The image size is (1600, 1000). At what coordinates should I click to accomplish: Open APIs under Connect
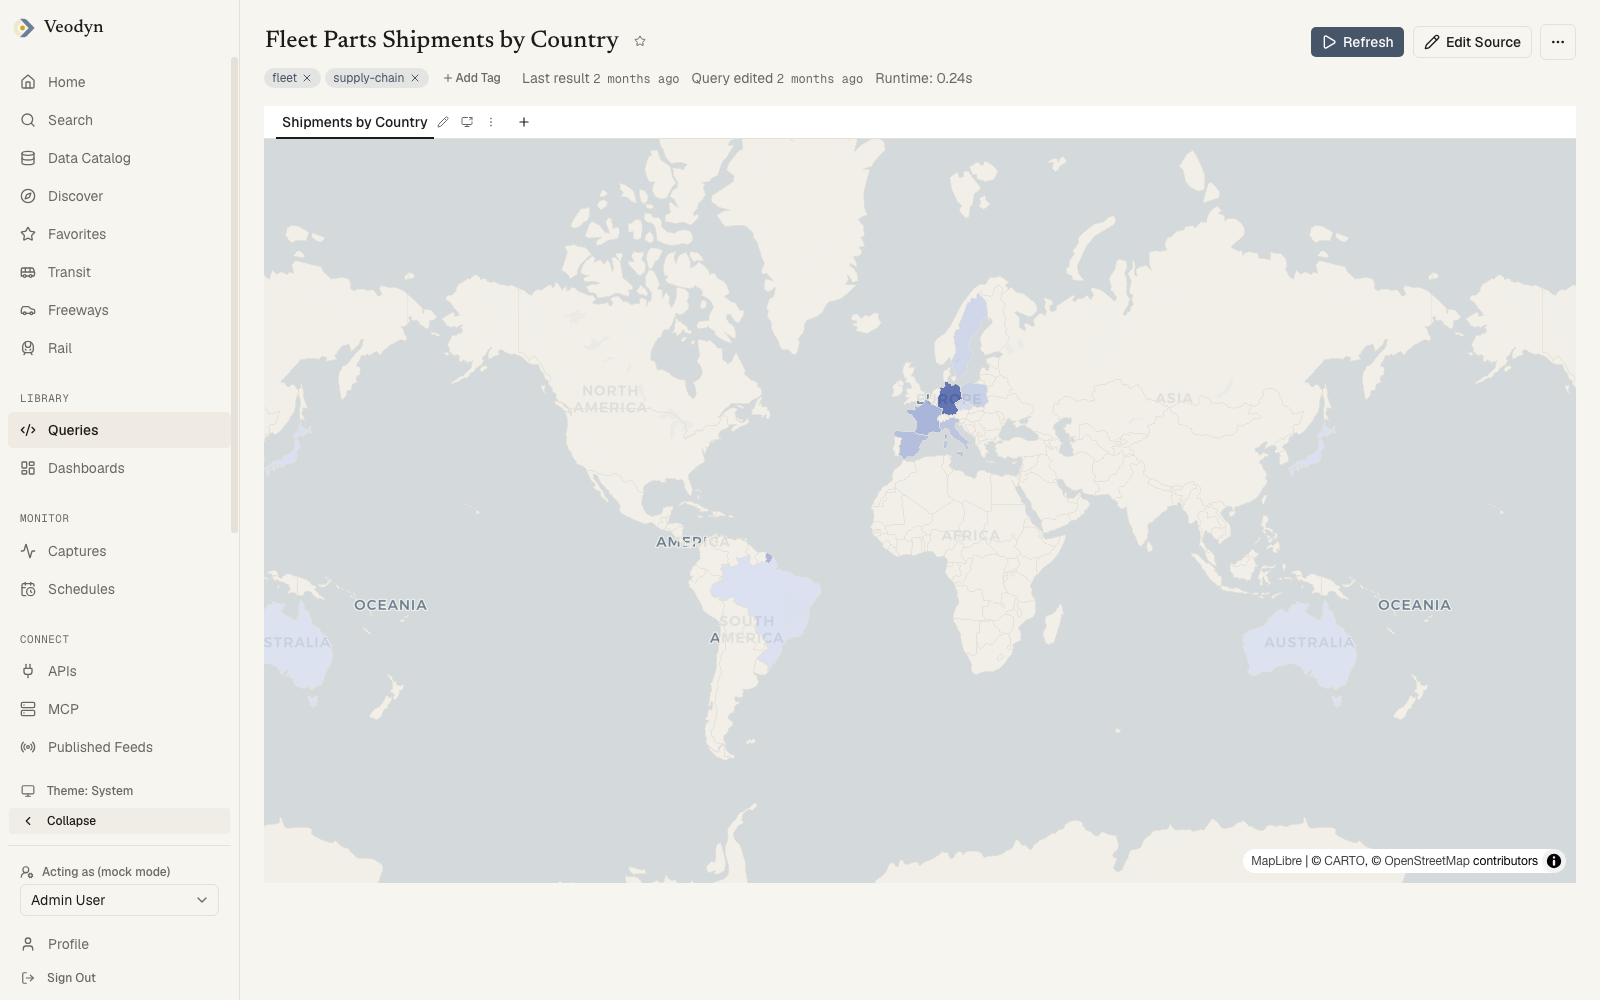[119, 671]
